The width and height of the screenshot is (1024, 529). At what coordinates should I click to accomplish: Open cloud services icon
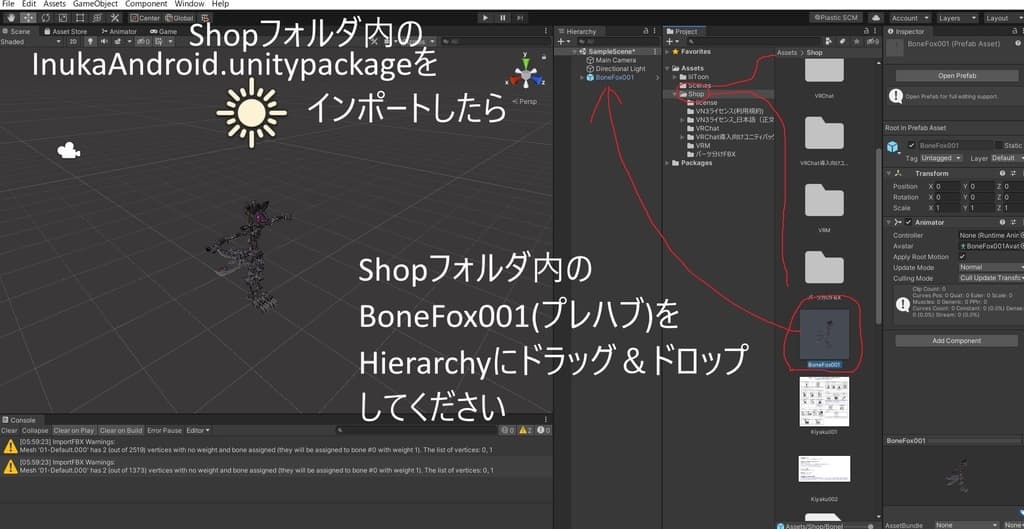tap(876, 18)
